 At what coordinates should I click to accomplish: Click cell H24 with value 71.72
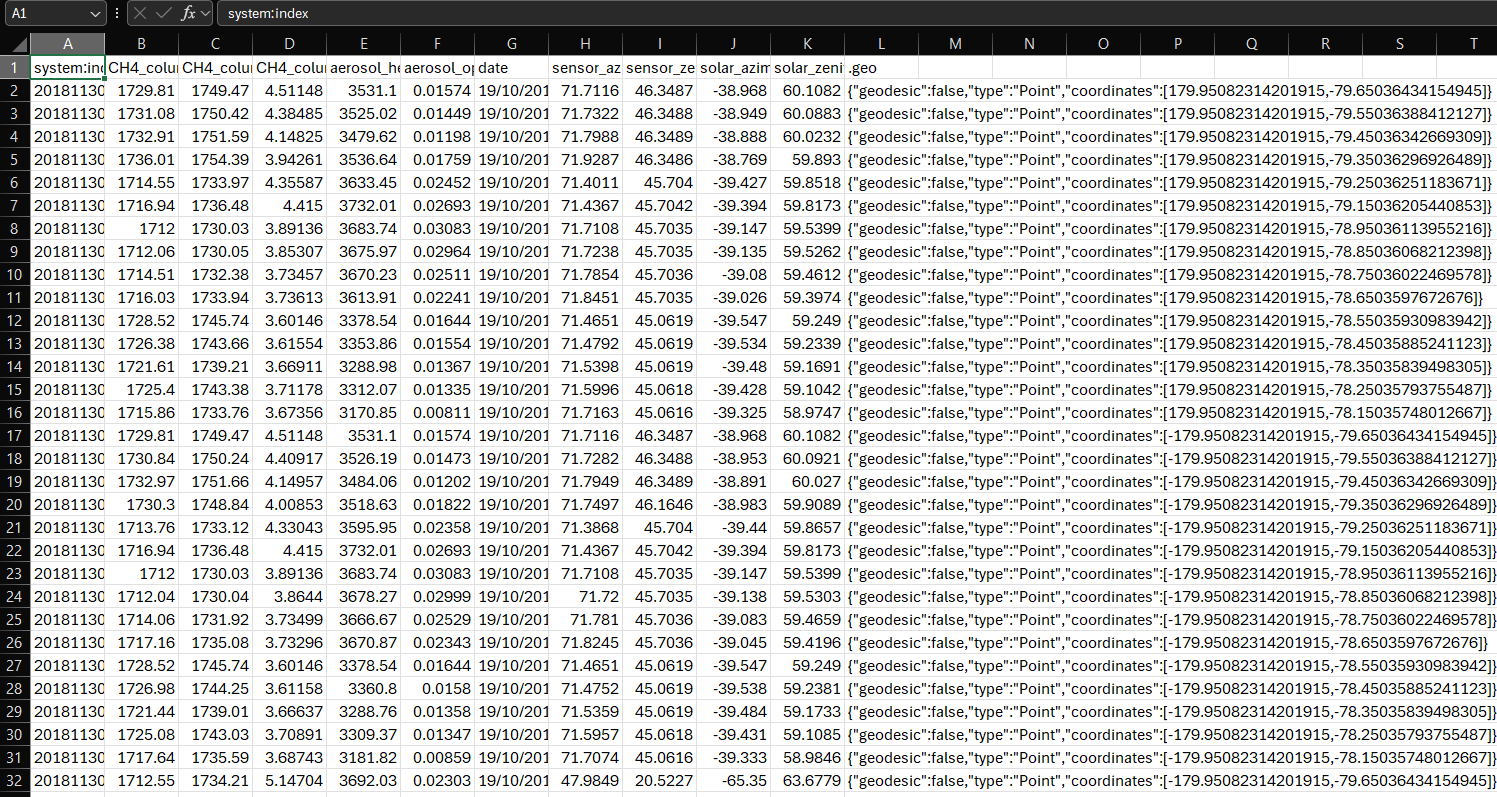(585, 596)
